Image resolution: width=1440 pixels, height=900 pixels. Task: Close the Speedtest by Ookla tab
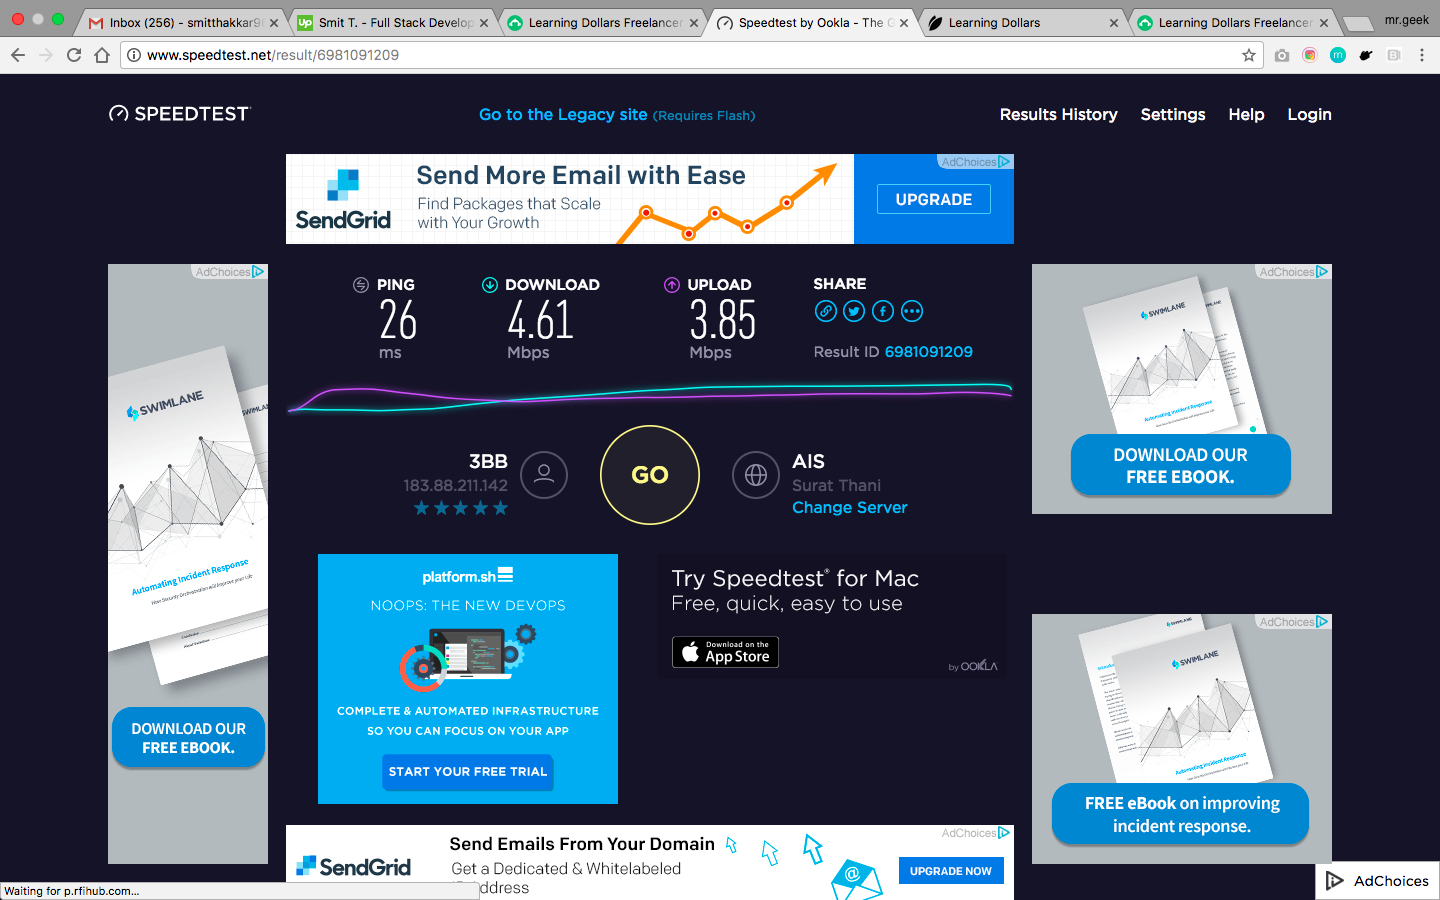904,23
